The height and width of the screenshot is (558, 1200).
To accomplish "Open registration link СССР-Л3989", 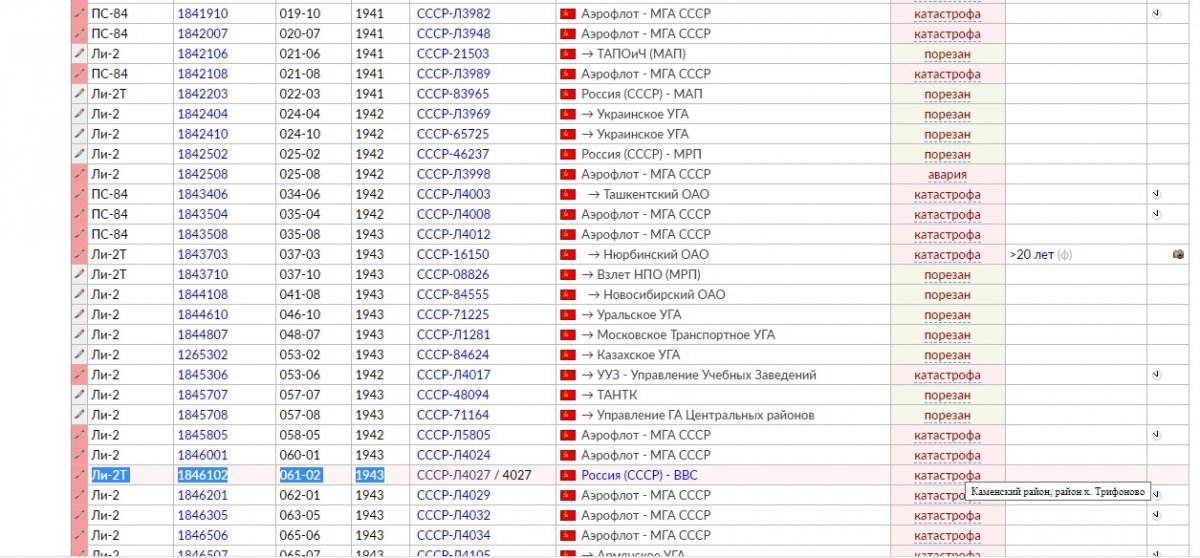I will click(x=454, y=74).
